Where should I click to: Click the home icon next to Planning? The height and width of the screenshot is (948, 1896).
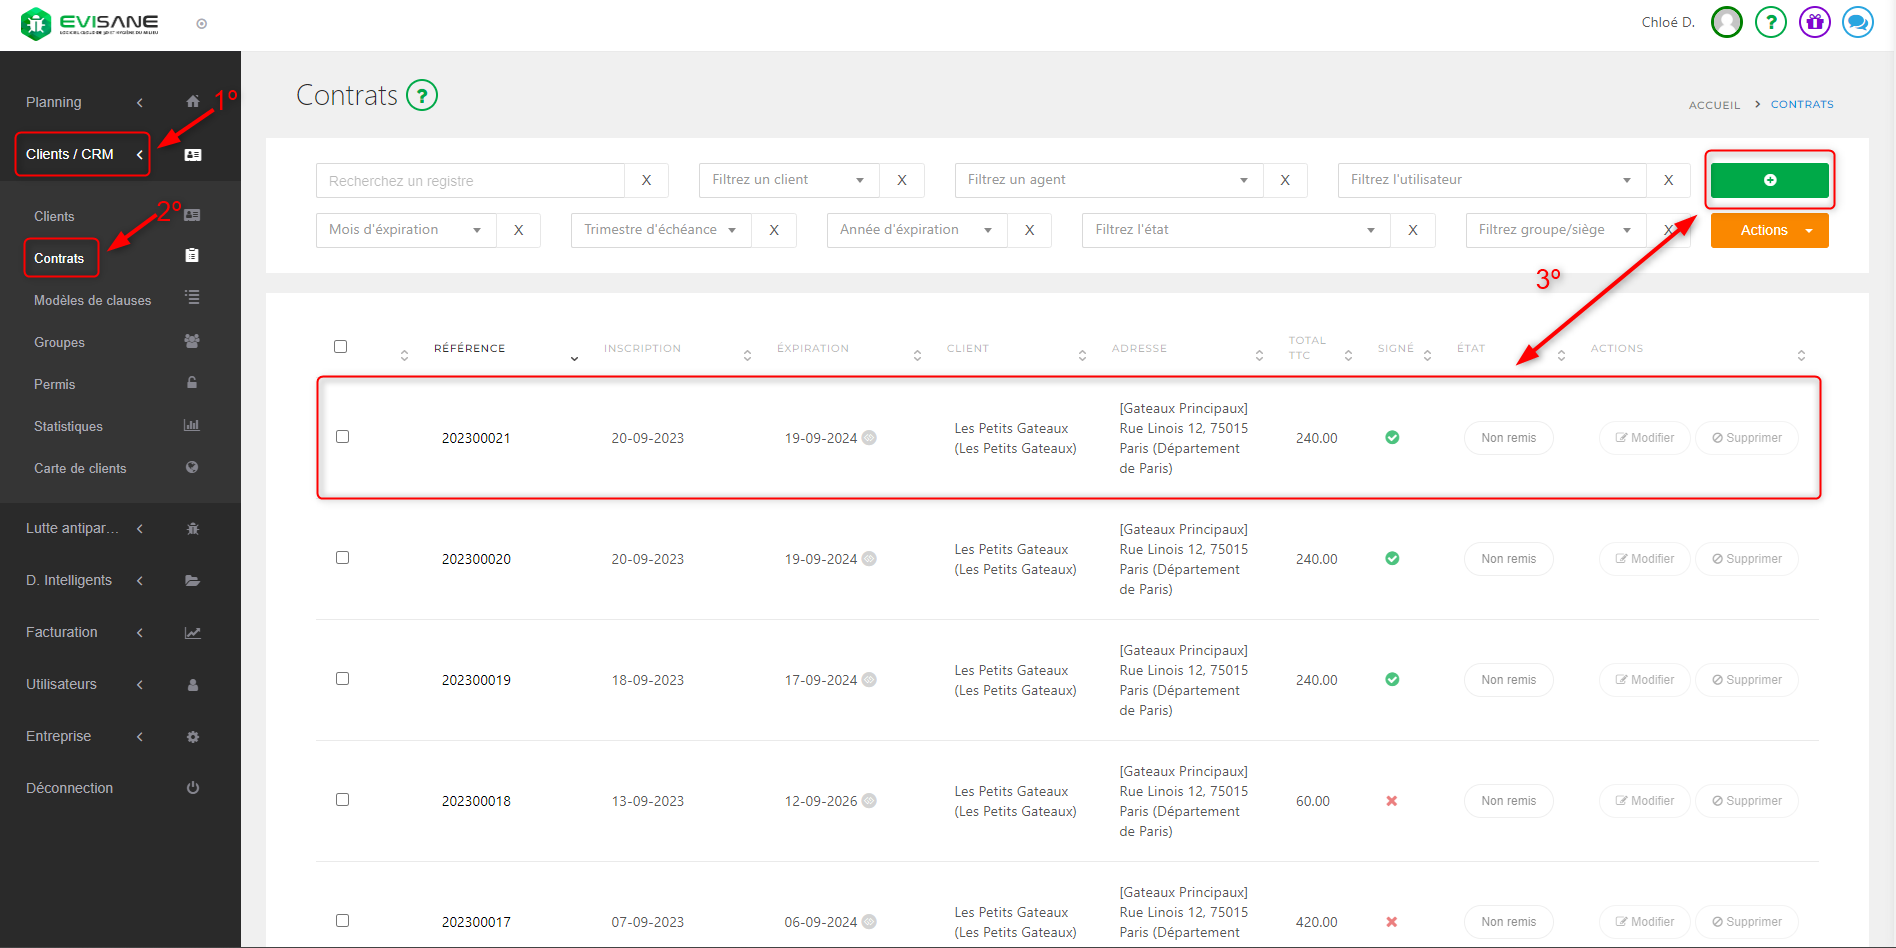193,102
